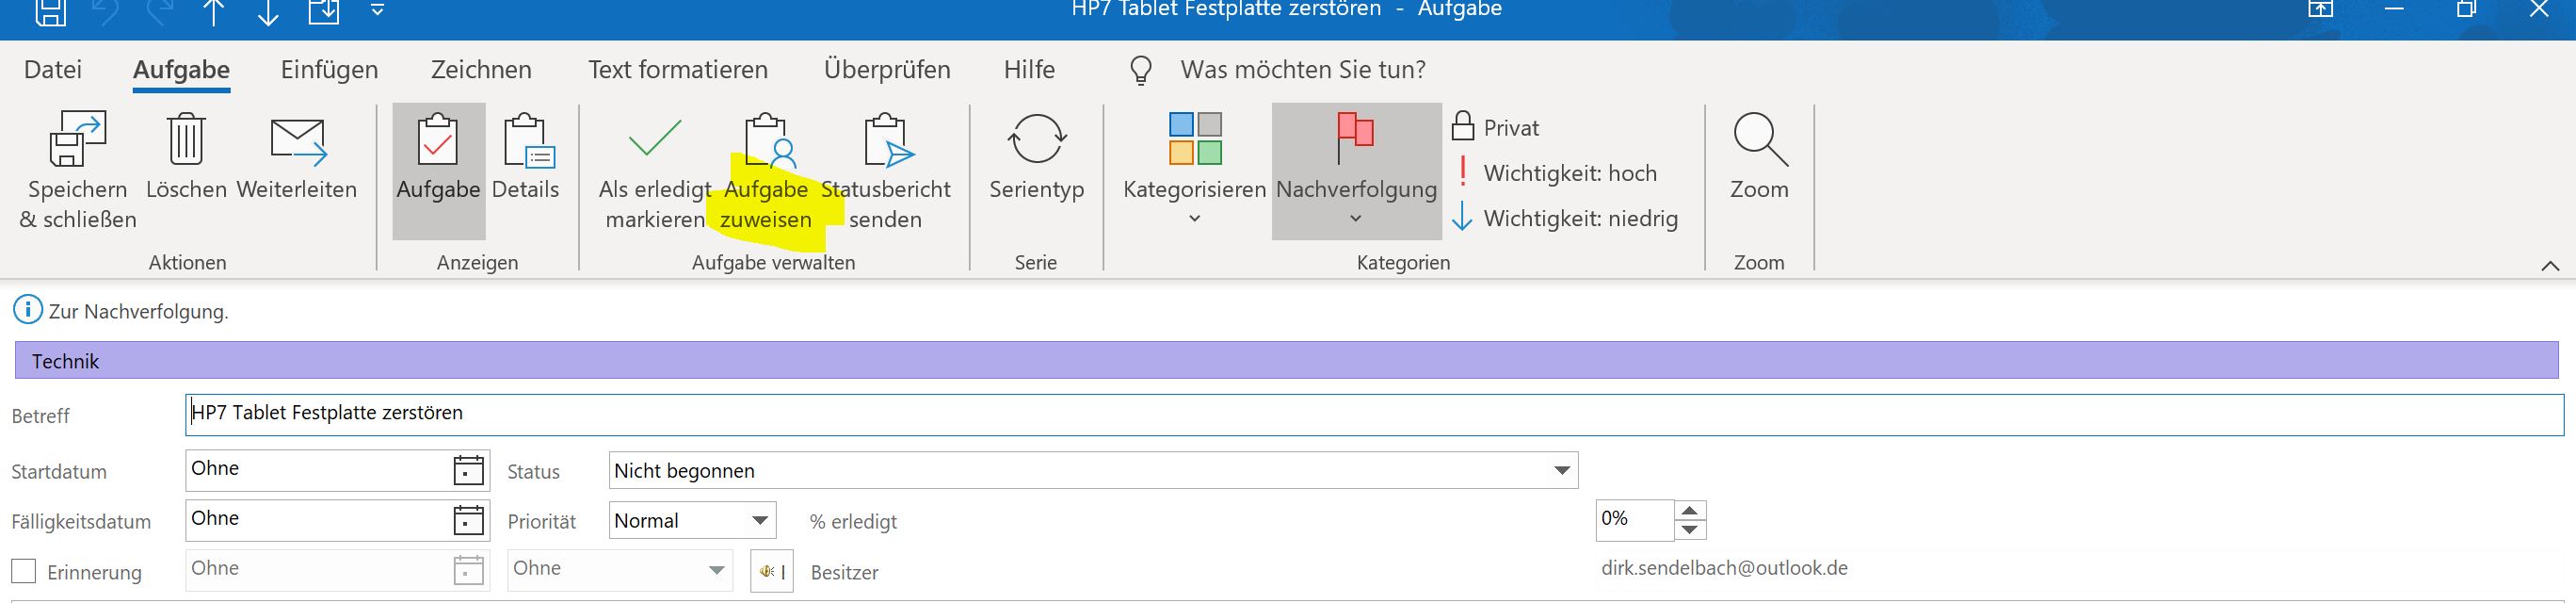Decrease % erledigt with down arrow
The width and height of the screenshot is (2576, 603).
pos(1689,530)
